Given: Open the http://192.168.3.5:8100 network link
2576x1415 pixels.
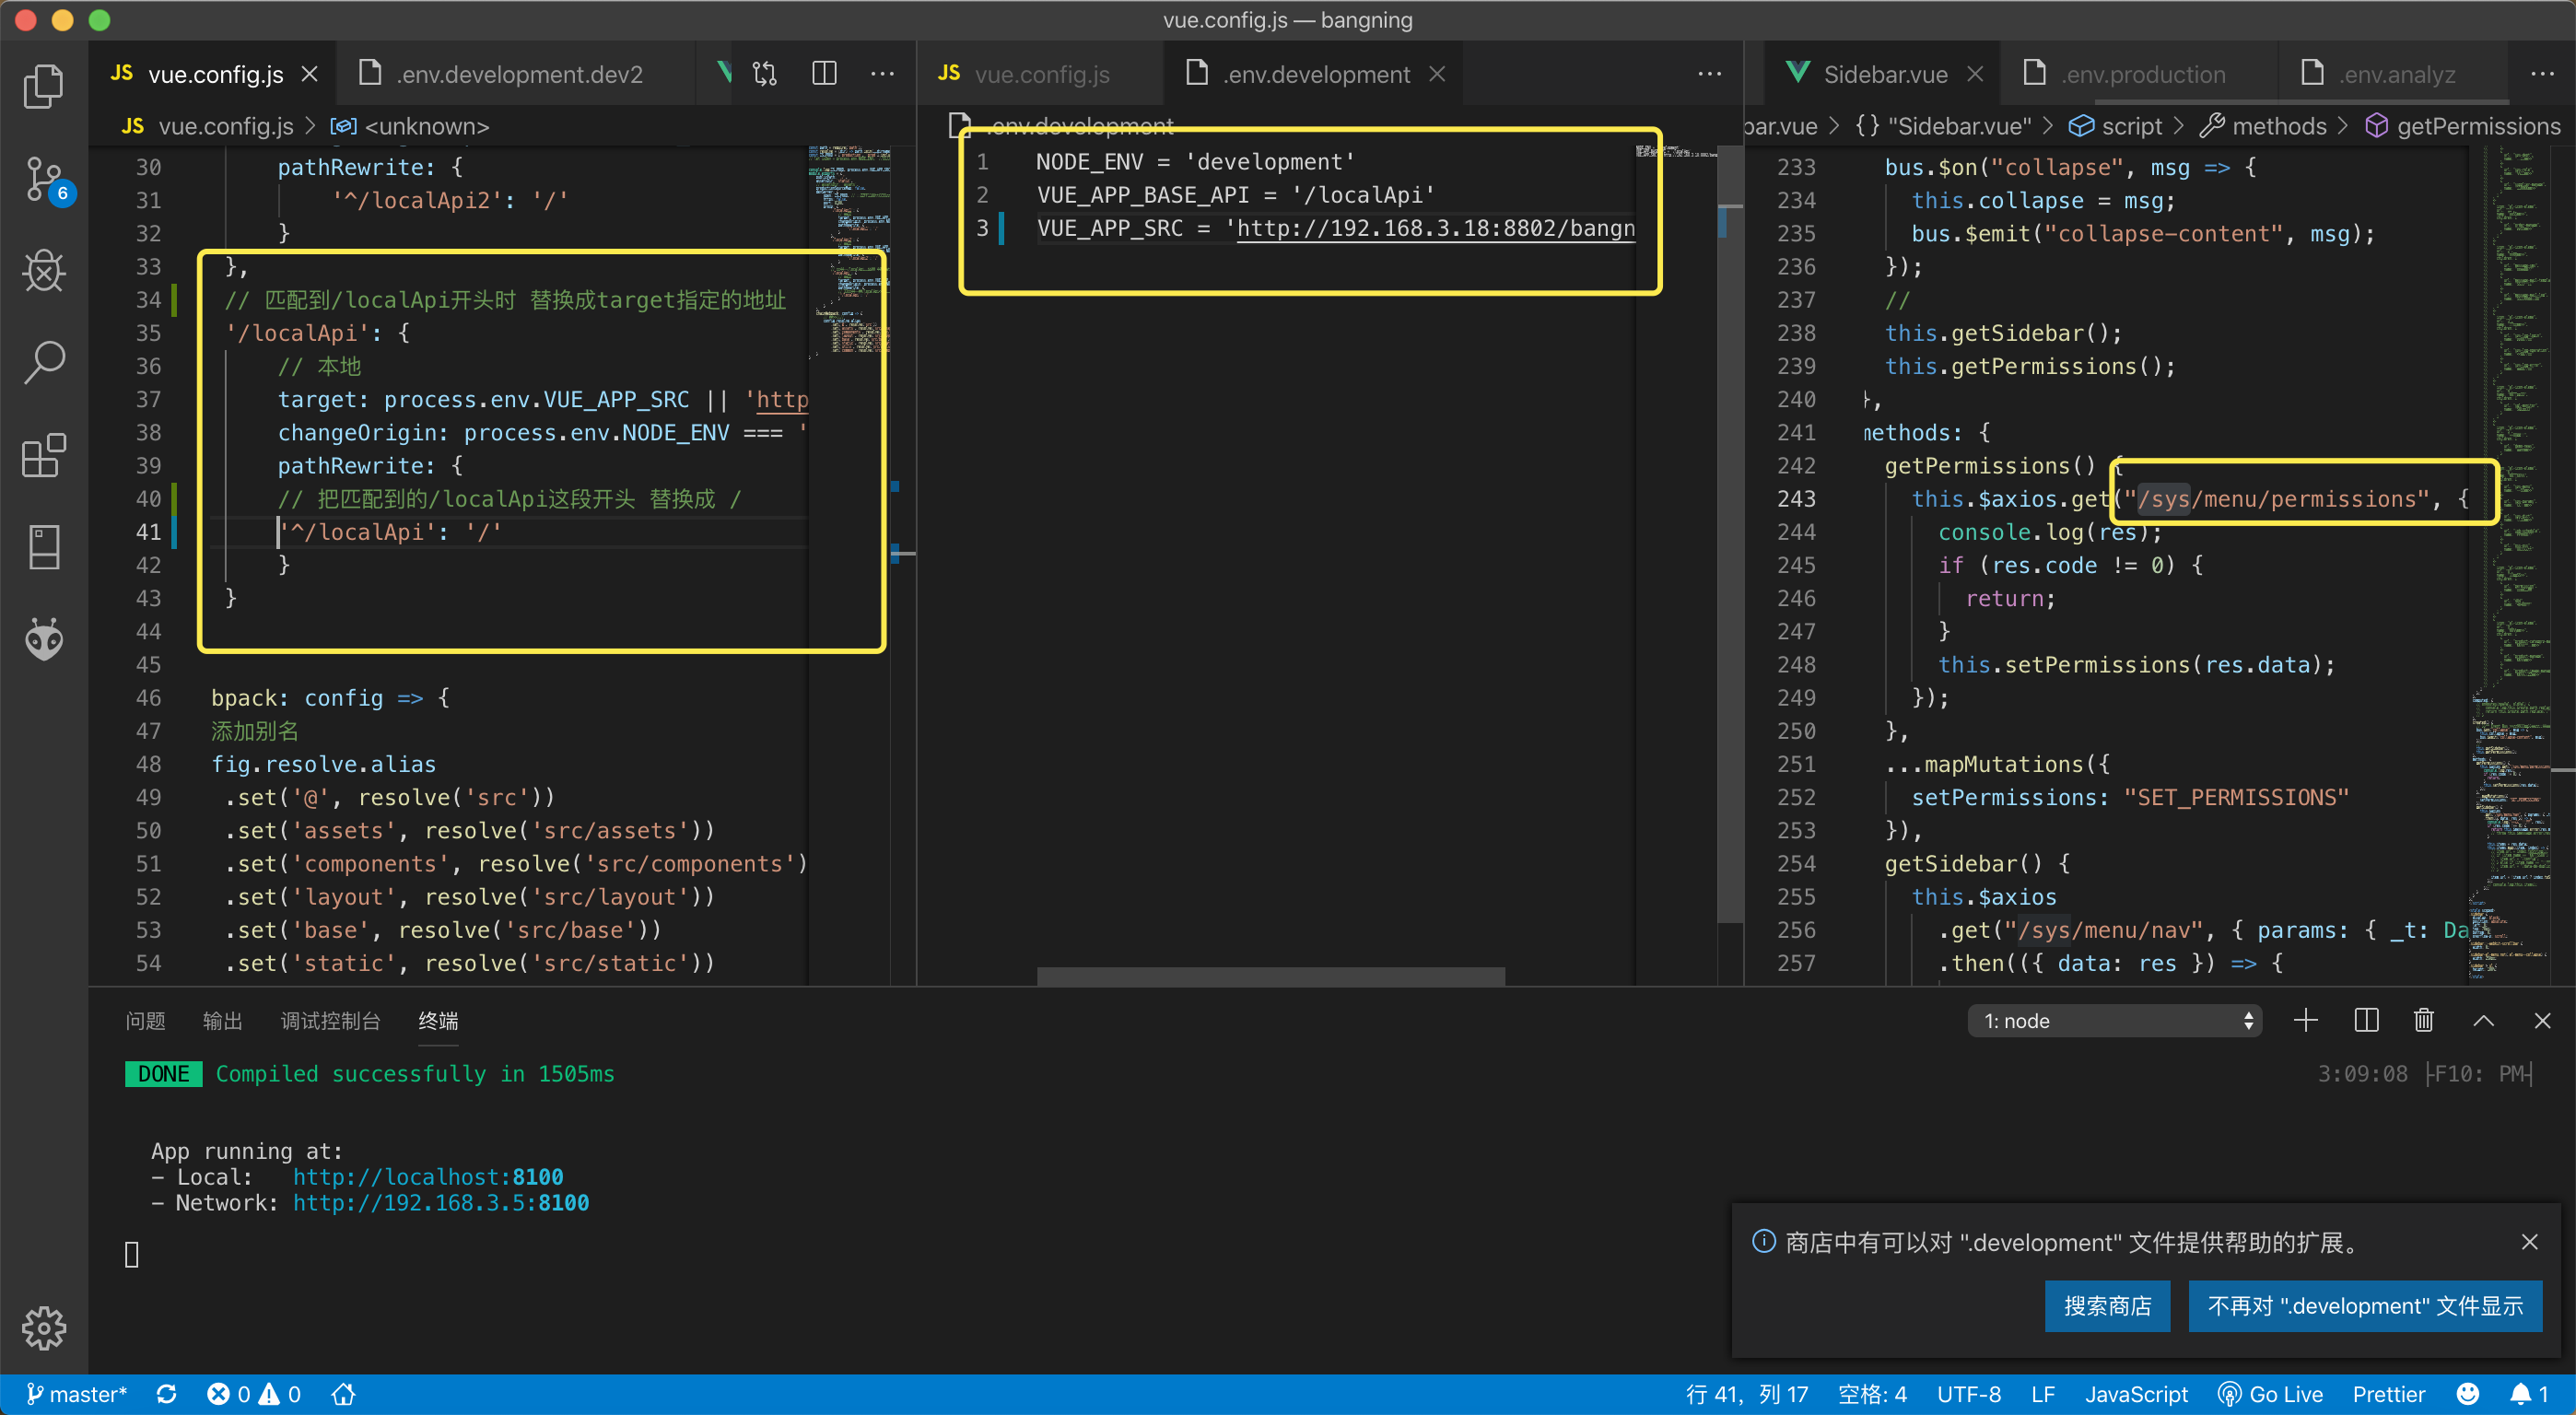Looking at the screenshot, I should [x=441, y=1202].
